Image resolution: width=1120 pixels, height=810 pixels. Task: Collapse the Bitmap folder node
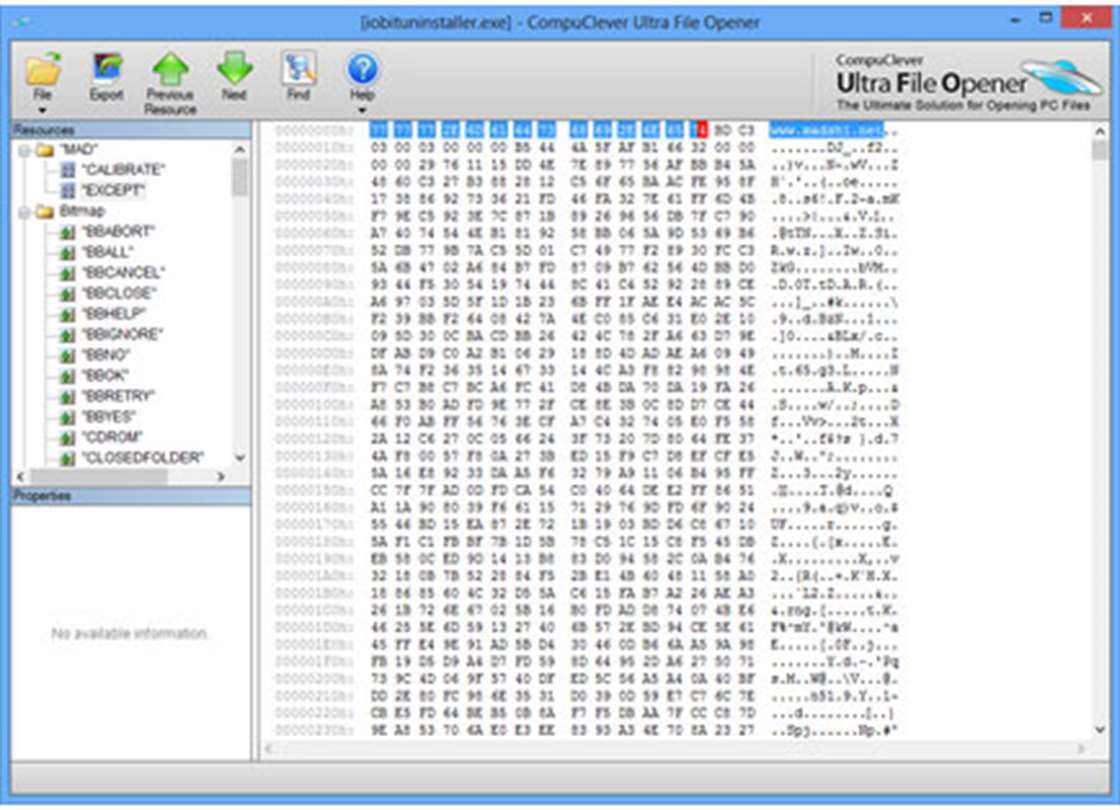pos(24,211)
